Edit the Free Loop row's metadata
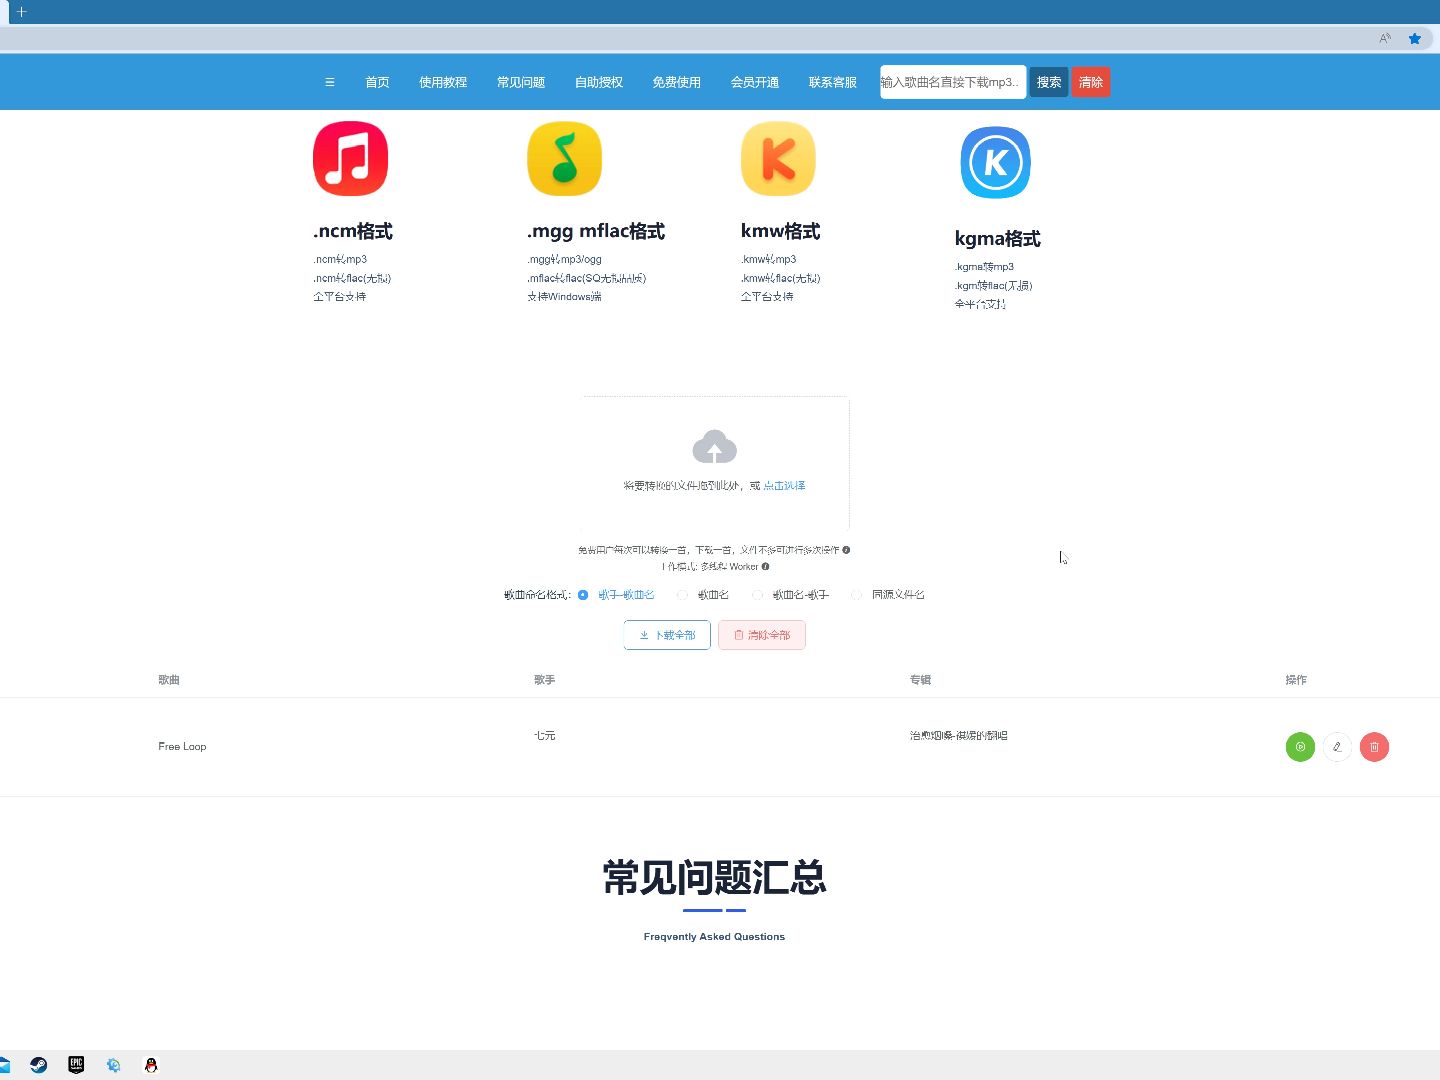 tap(1337, 747)
